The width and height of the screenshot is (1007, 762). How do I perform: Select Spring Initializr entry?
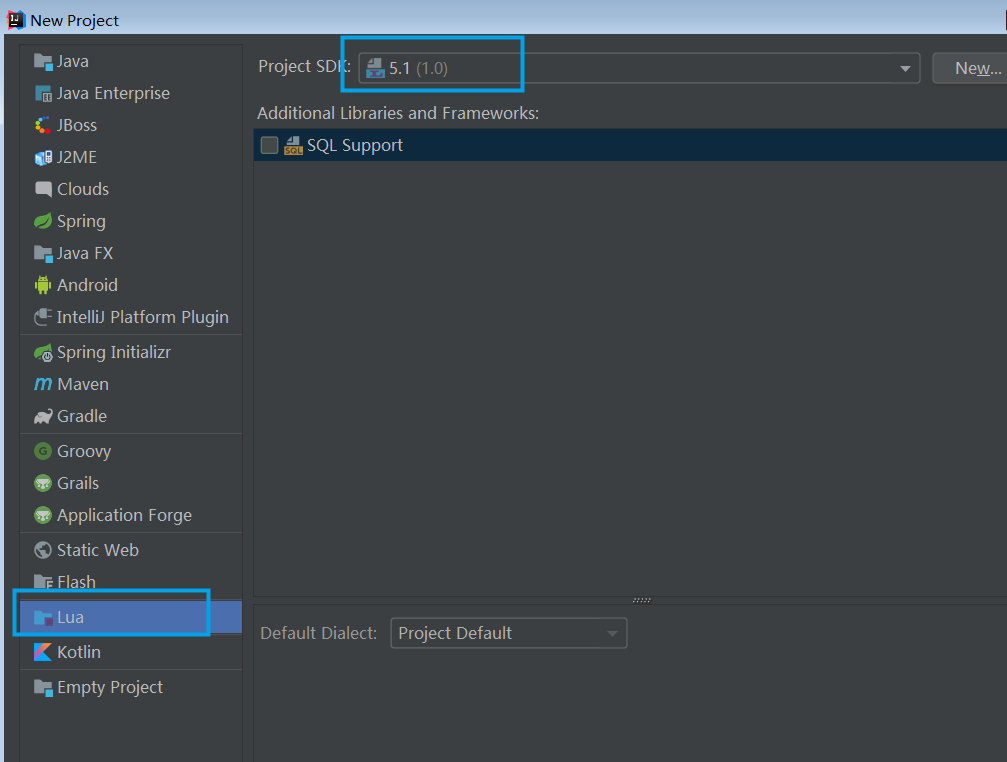coord(131,352)
